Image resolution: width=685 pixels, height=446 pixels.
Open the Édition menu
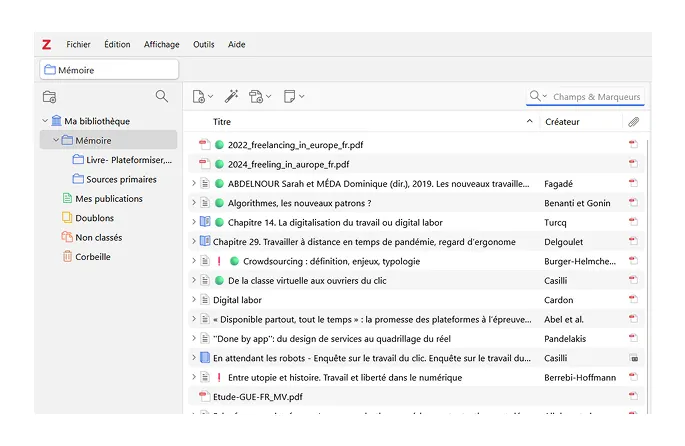pos(117,44)
